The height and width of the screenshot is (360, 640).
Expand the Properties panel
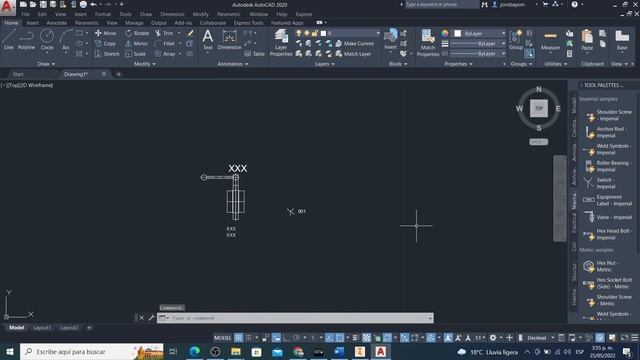458,64
